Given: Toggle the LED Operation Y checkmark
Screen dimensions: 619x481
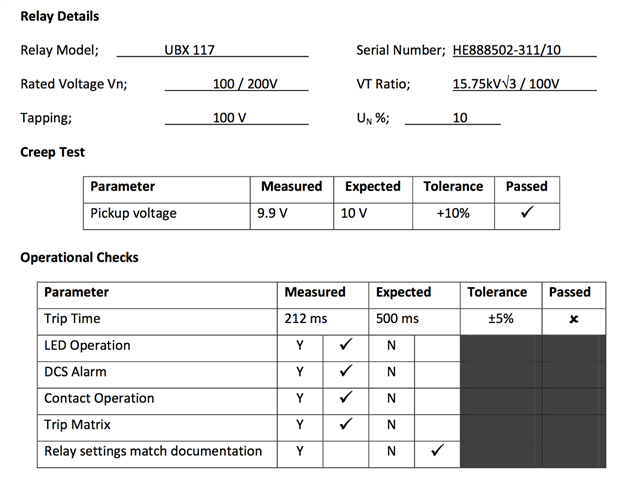Looking at the screenshot, I should pyautogui.click(x=346, y=346).
